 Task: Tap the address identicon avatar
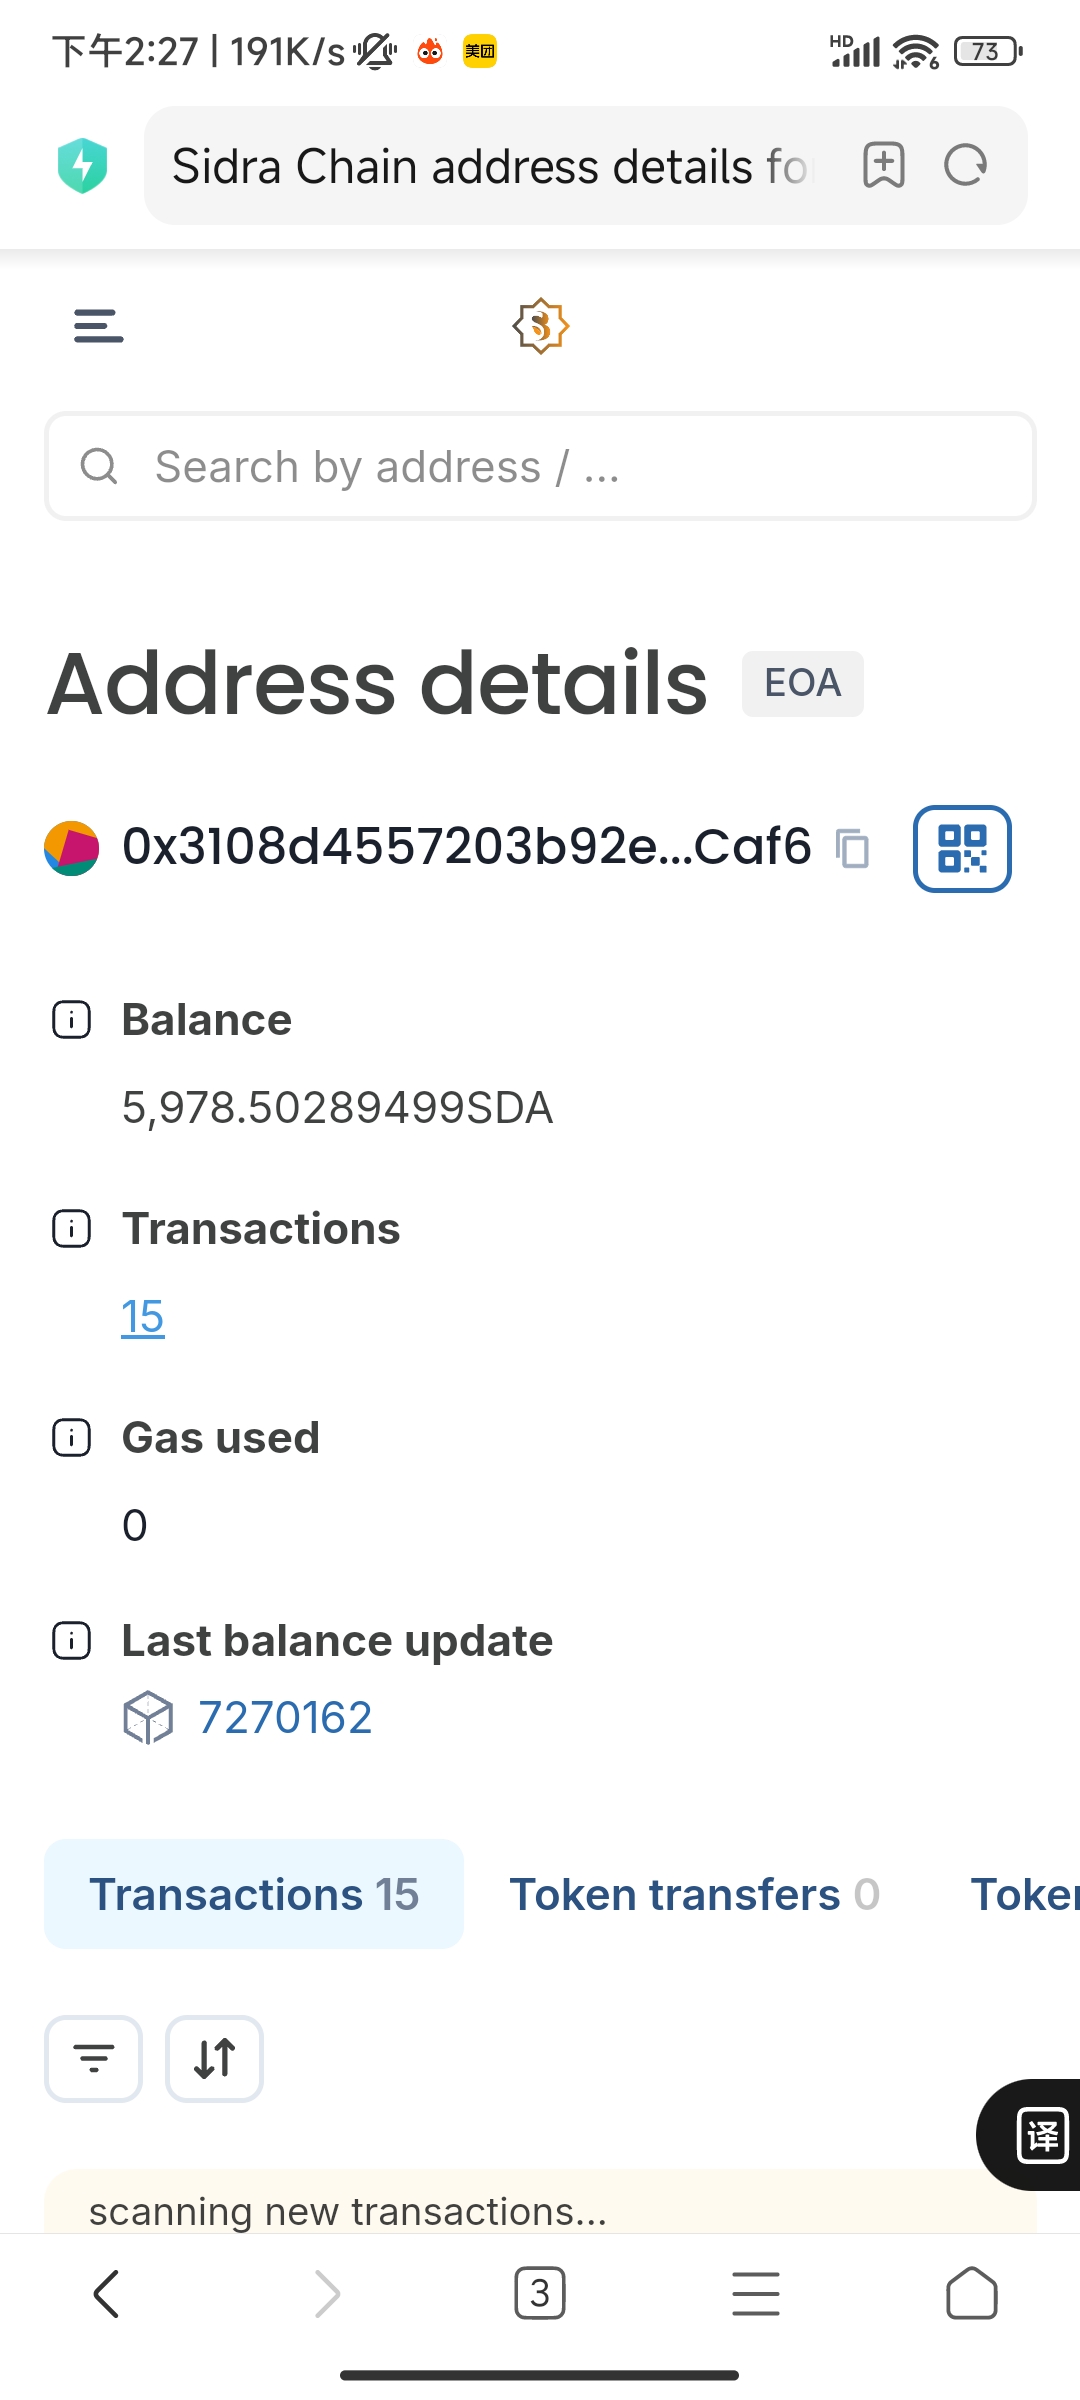pyautogui.click(x=72, y=849)
